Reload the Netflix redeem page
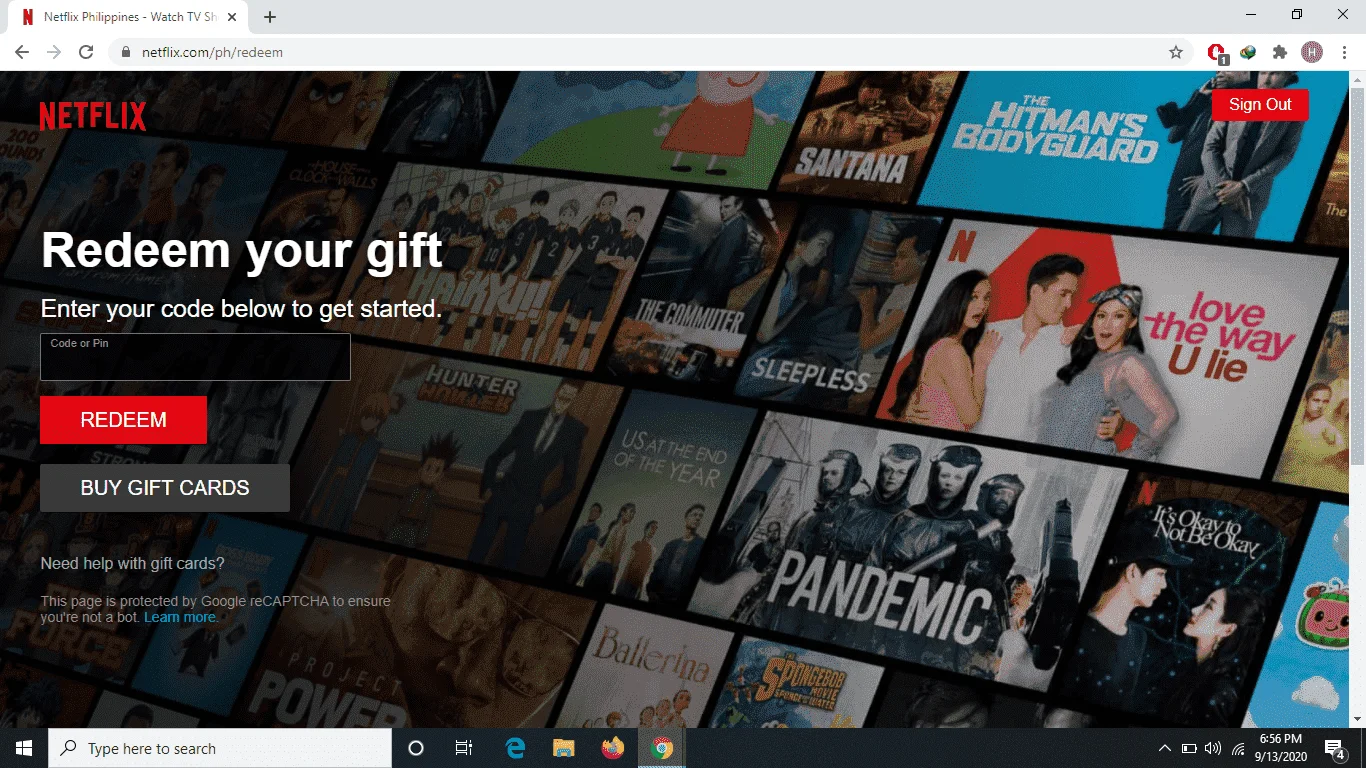 coord(86,52)
